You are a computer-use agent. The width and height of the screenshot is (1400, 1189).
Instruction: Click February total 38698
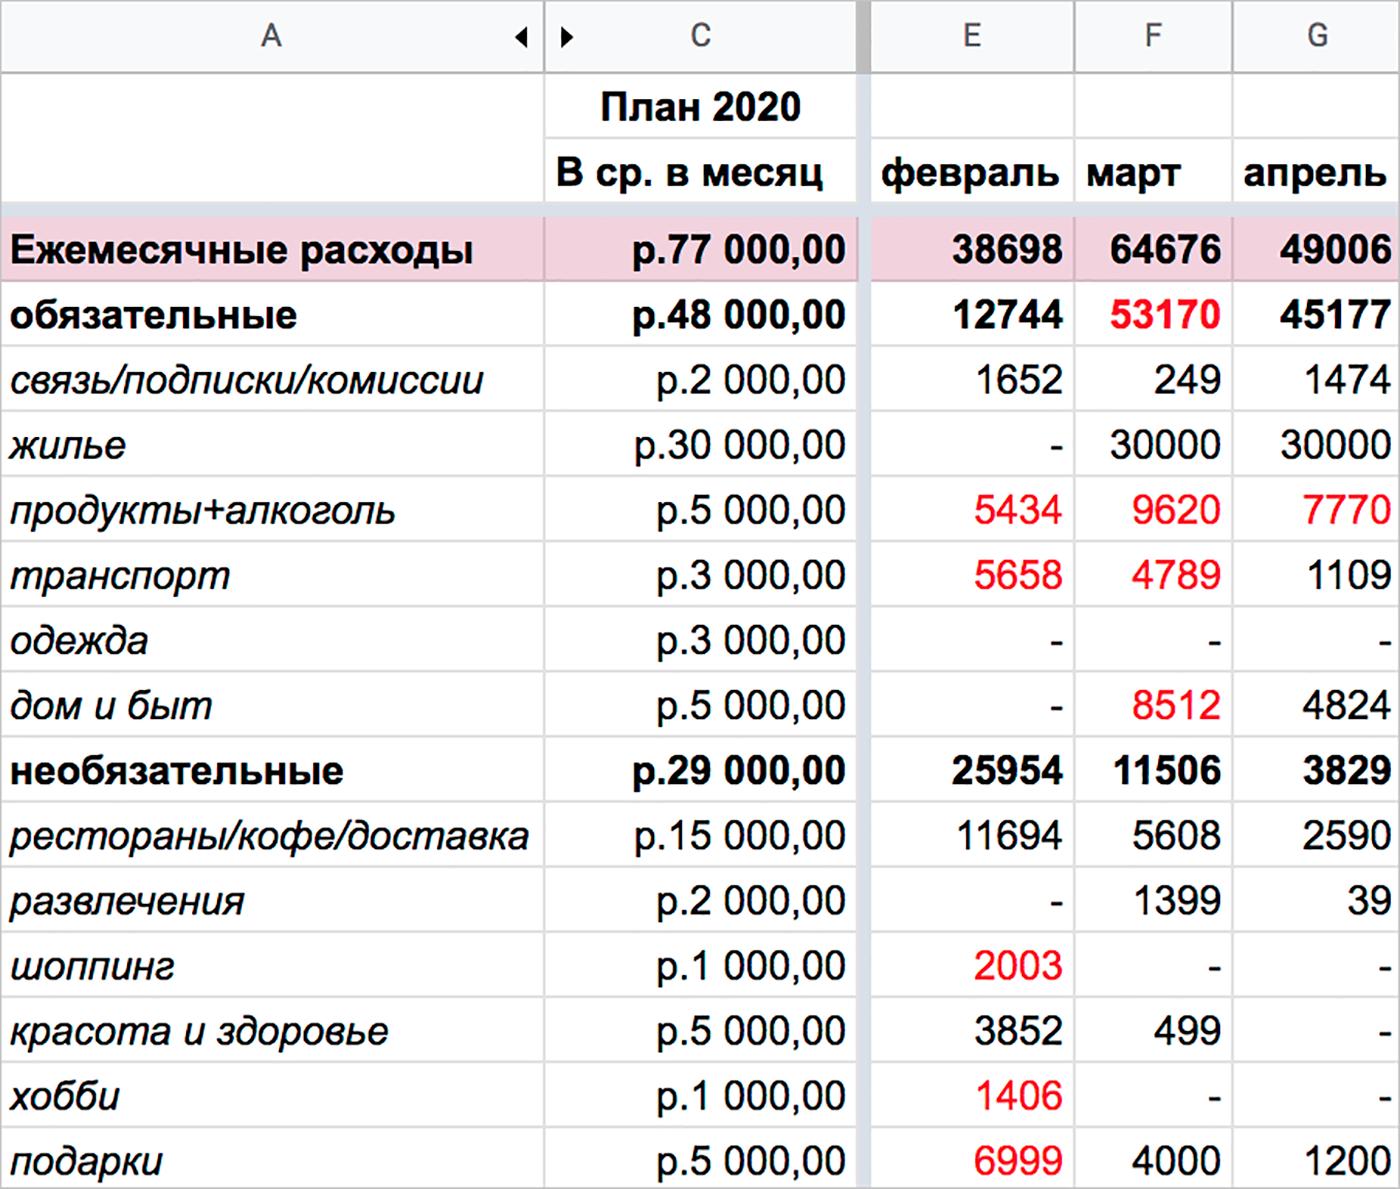coord(1007,249)
